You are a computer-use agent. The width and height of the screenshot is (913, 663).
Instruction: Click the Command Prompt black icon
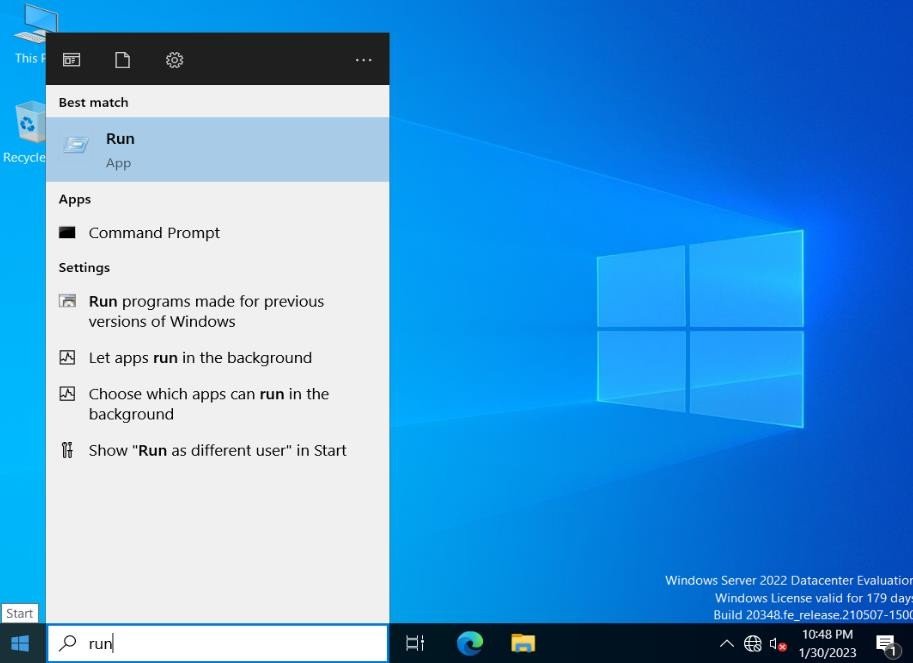pyautogui.click(x=68, y=233)
